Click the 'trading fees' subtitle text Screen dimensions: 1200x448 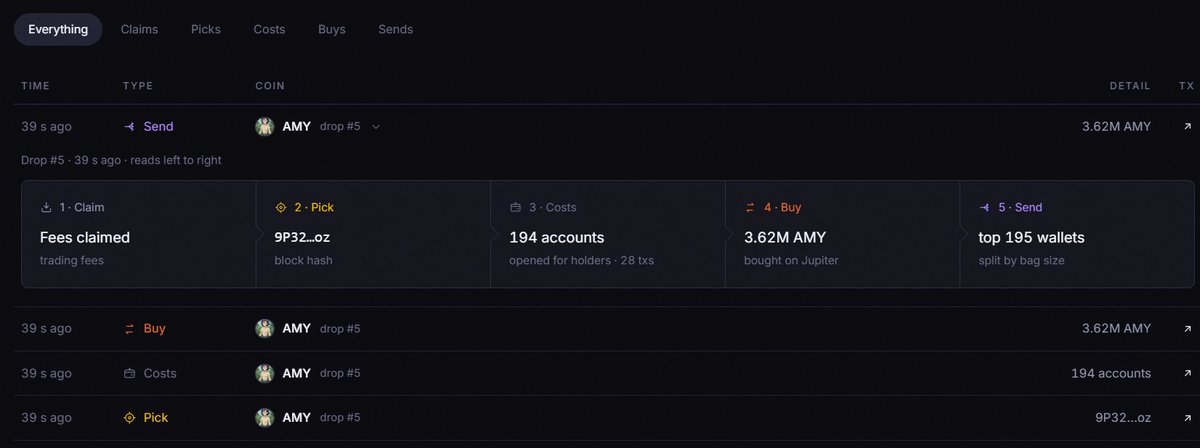71,260
